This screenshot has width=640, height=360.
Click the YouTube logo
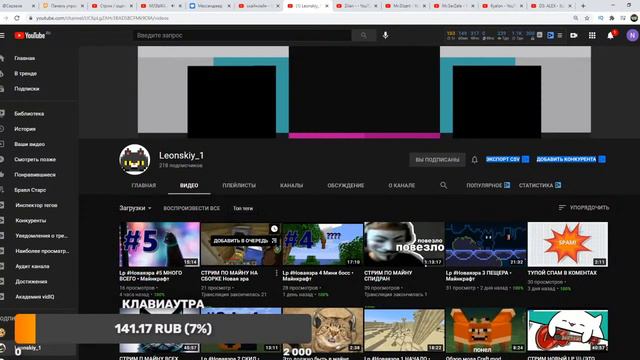pyautogui.click(x=30, y=36)
